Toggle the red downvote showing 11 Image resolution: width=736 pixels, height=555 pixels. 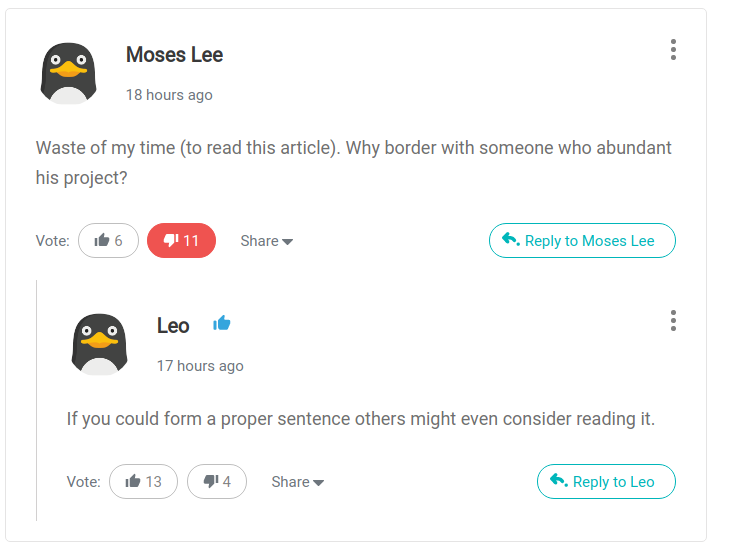pos(181,240)
